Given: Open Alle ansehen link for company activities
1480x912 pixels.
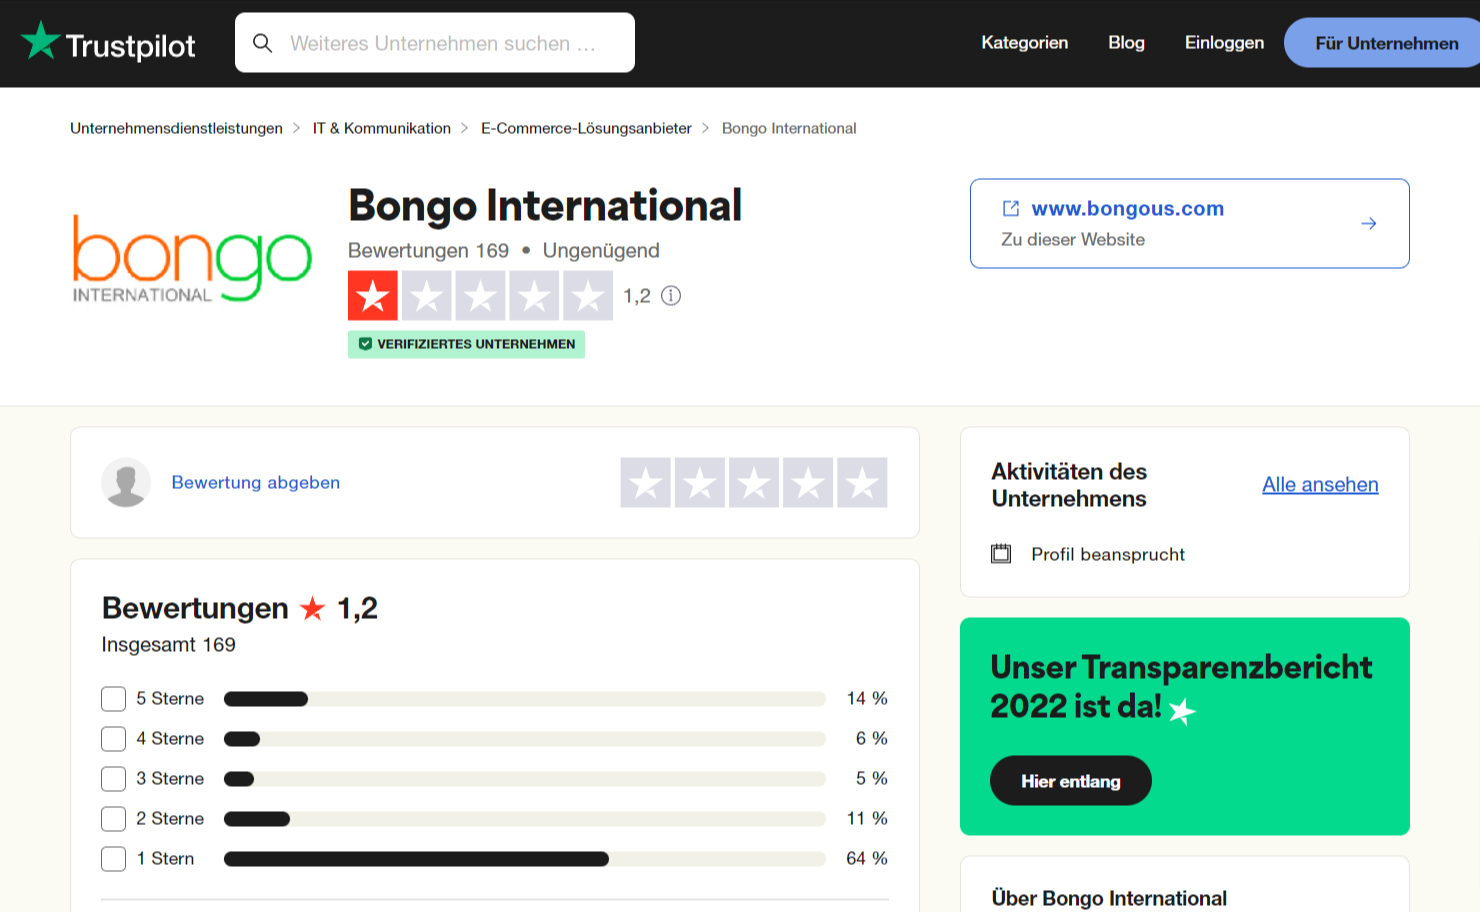Looking at the screenshot, I should [x=1320, y=485].
